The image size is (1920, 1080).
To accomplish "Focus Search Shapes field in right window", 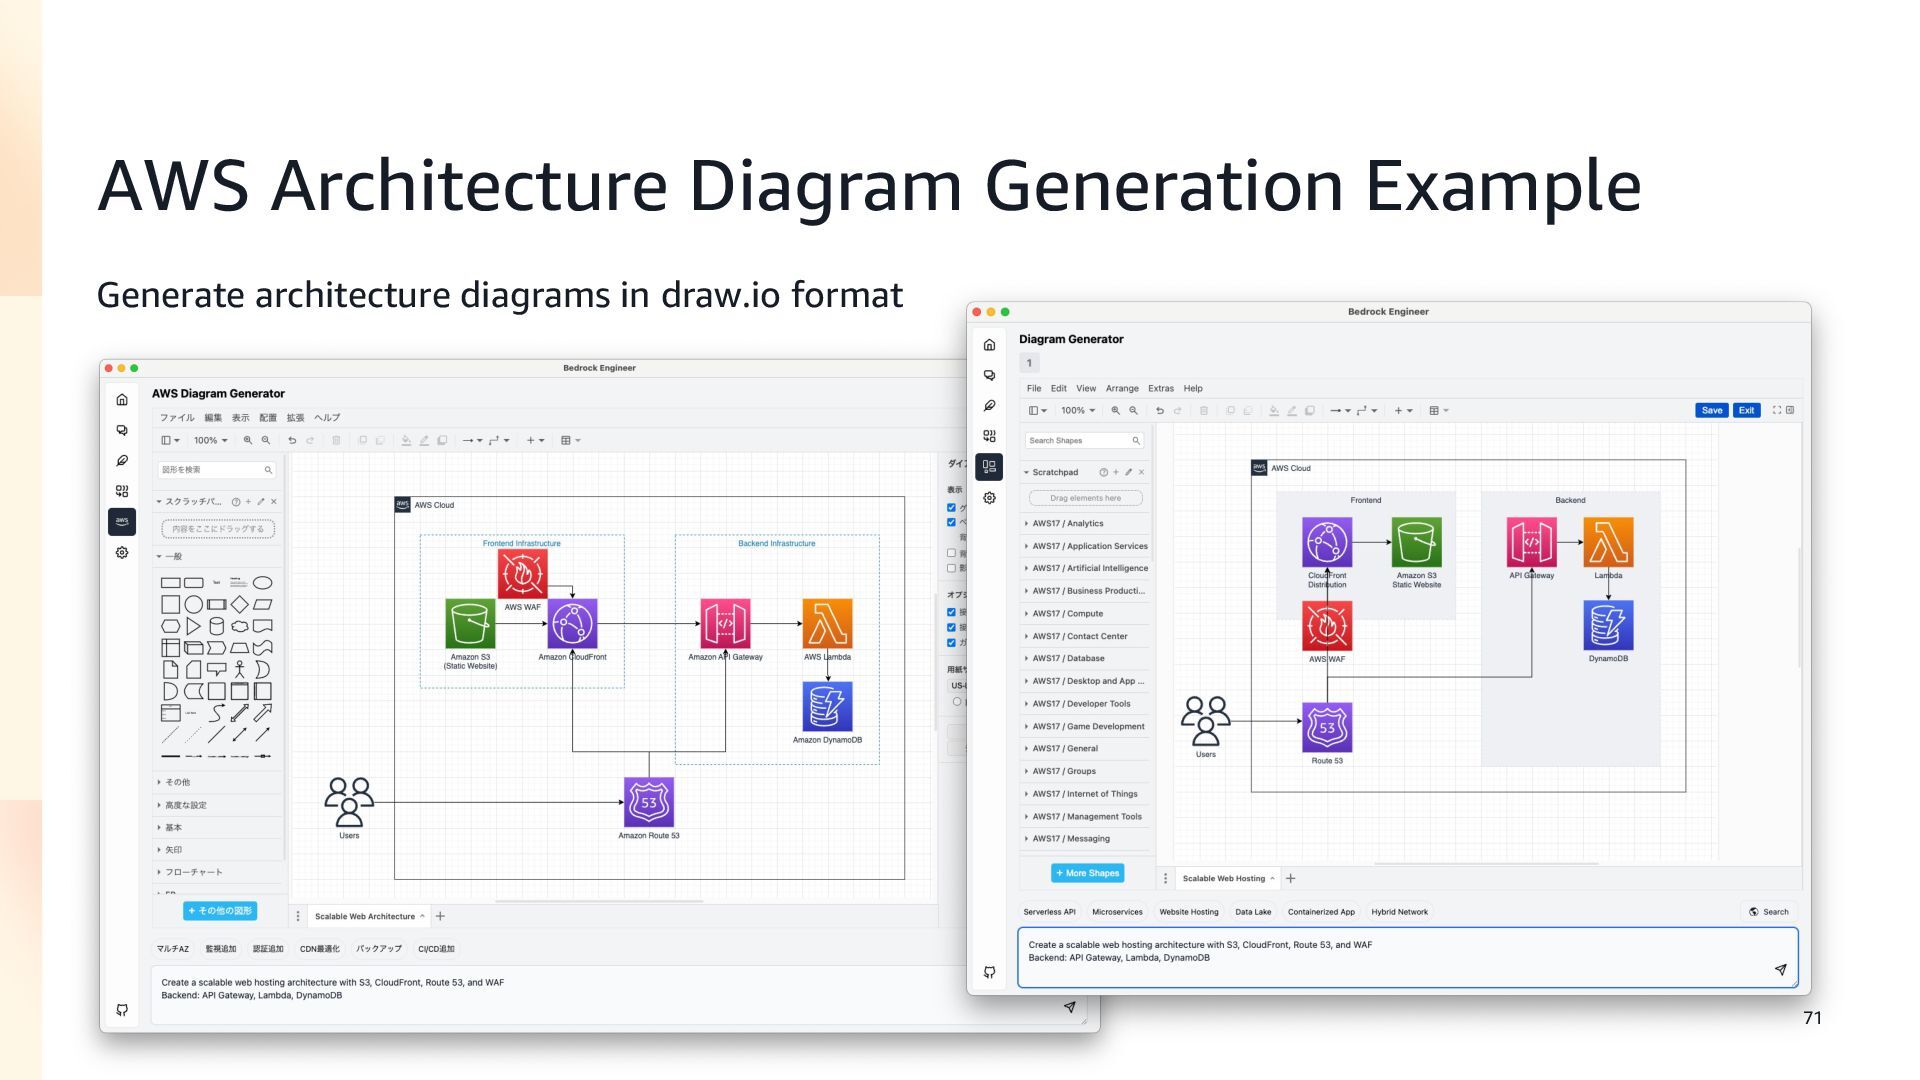I will [x=1084, y=441].
